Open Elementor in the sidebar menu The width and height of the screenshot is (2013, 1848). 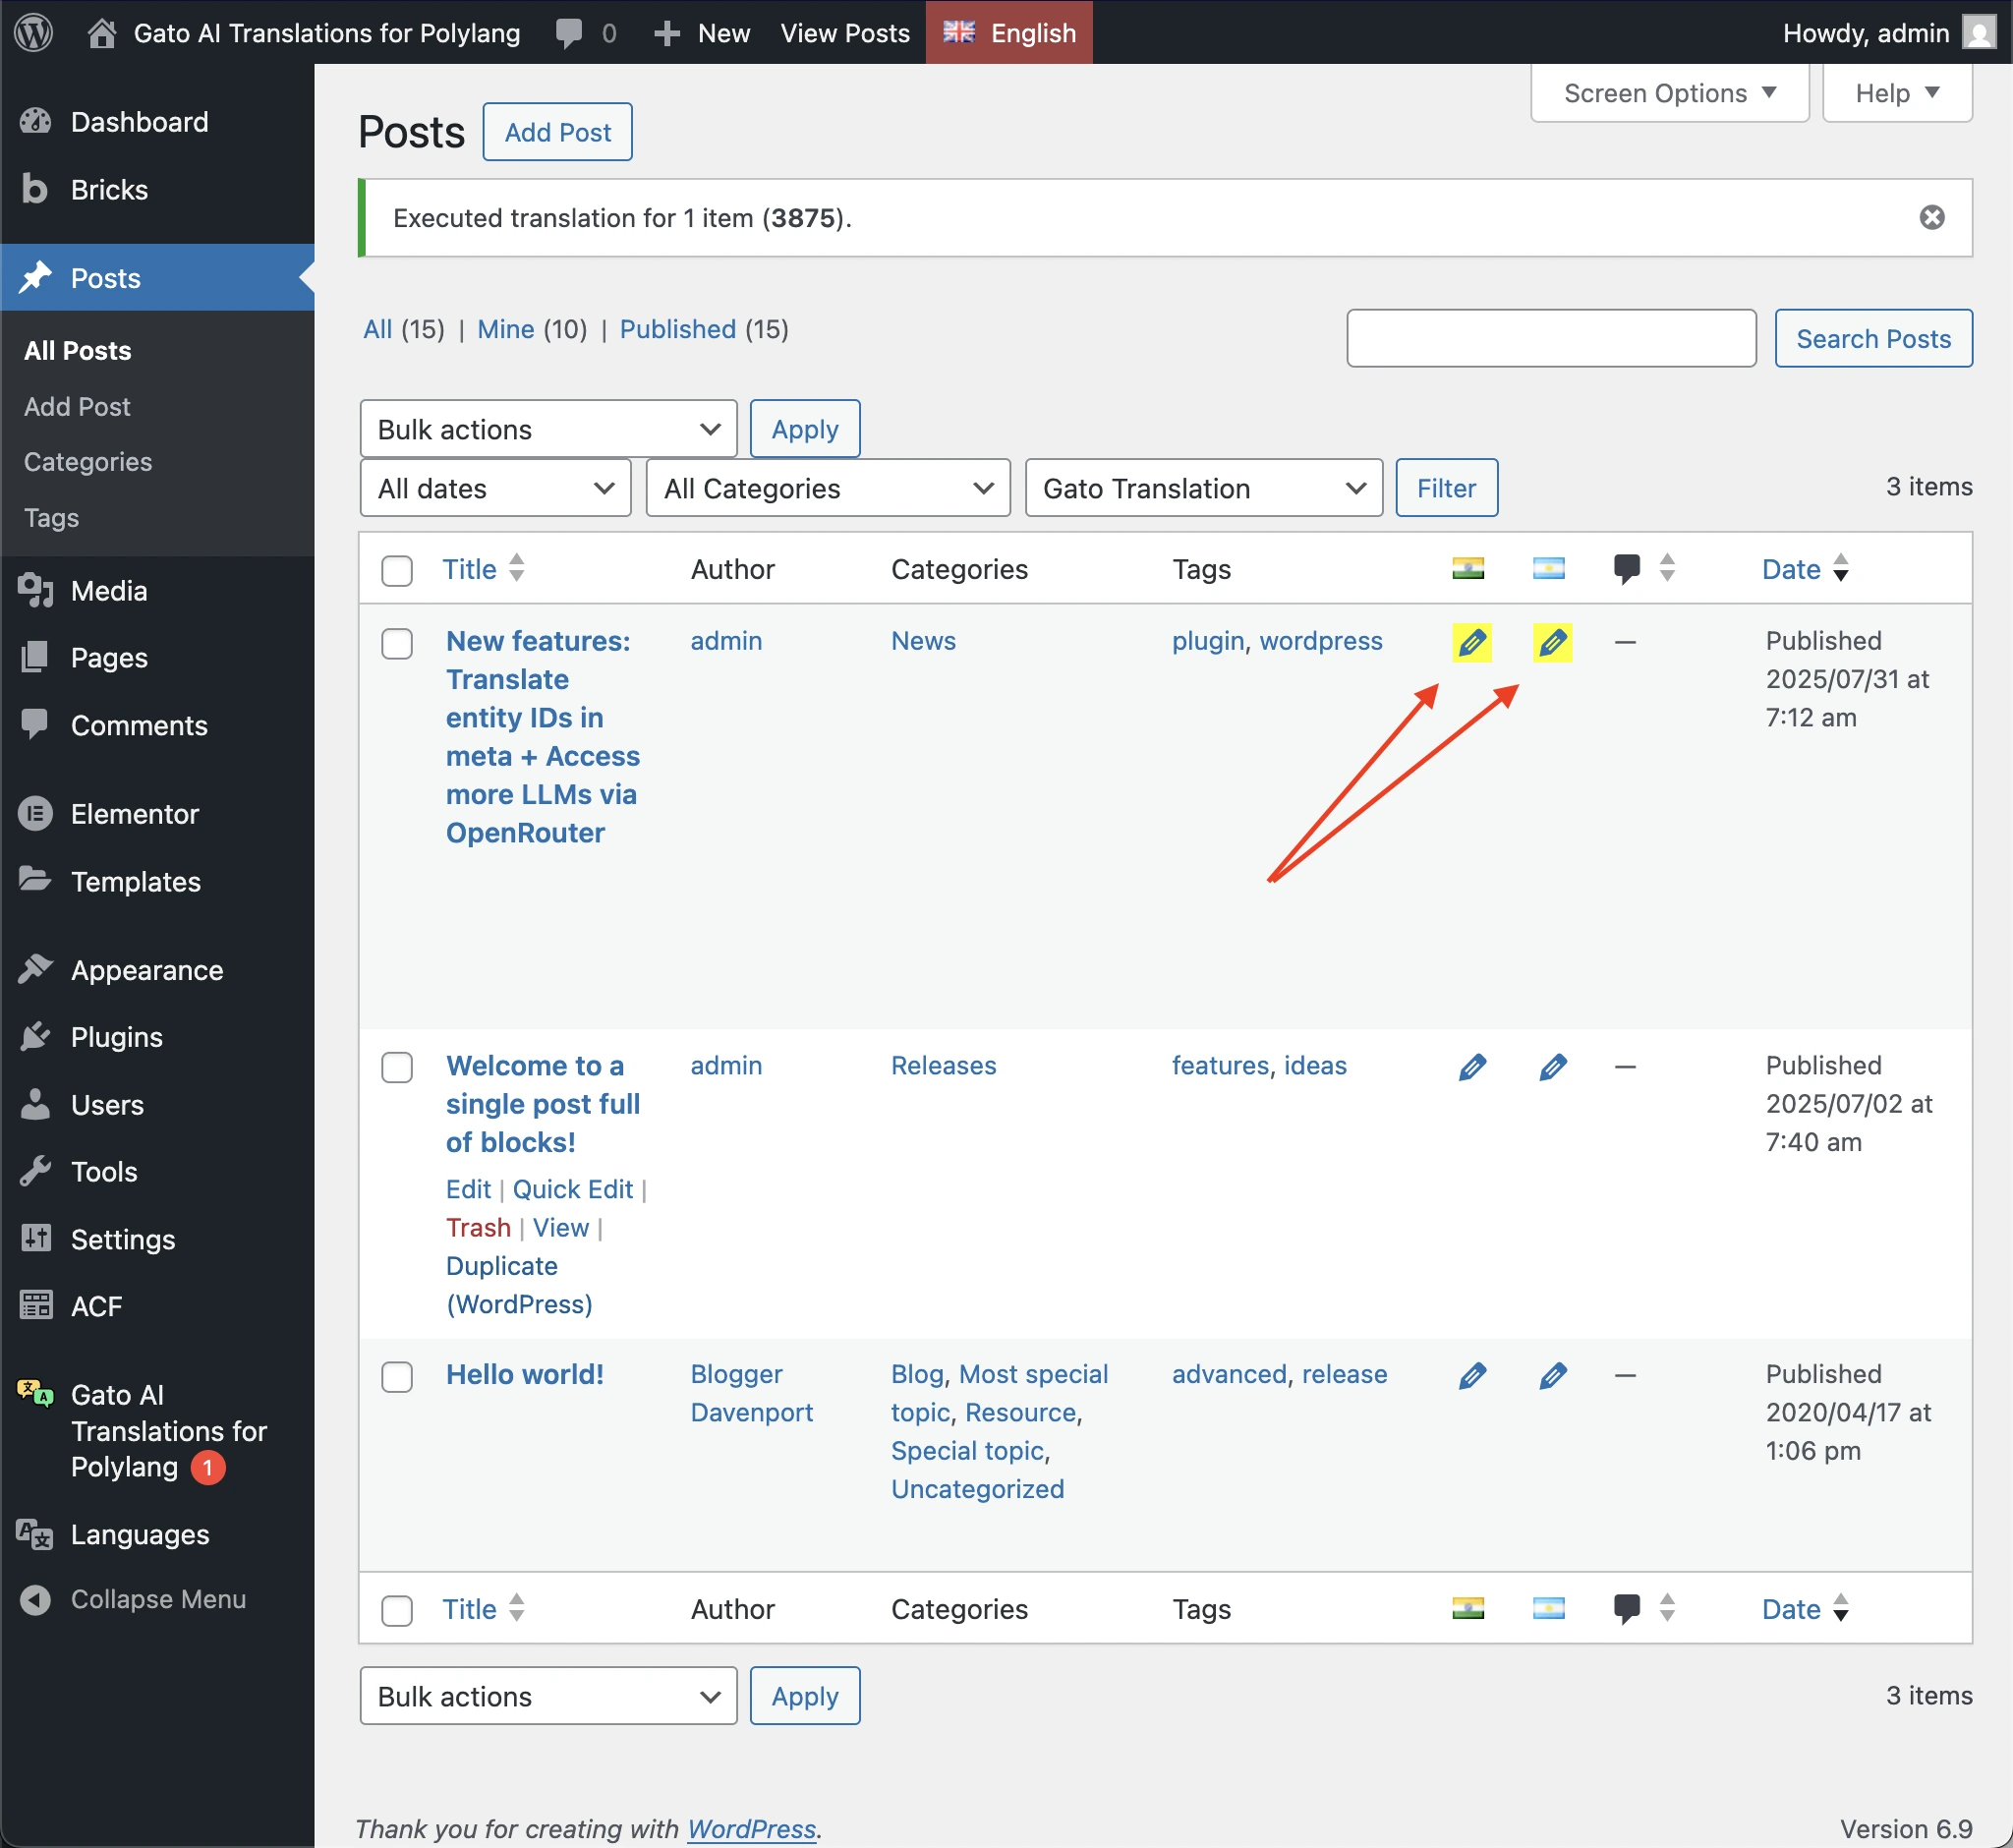(135, 814)
